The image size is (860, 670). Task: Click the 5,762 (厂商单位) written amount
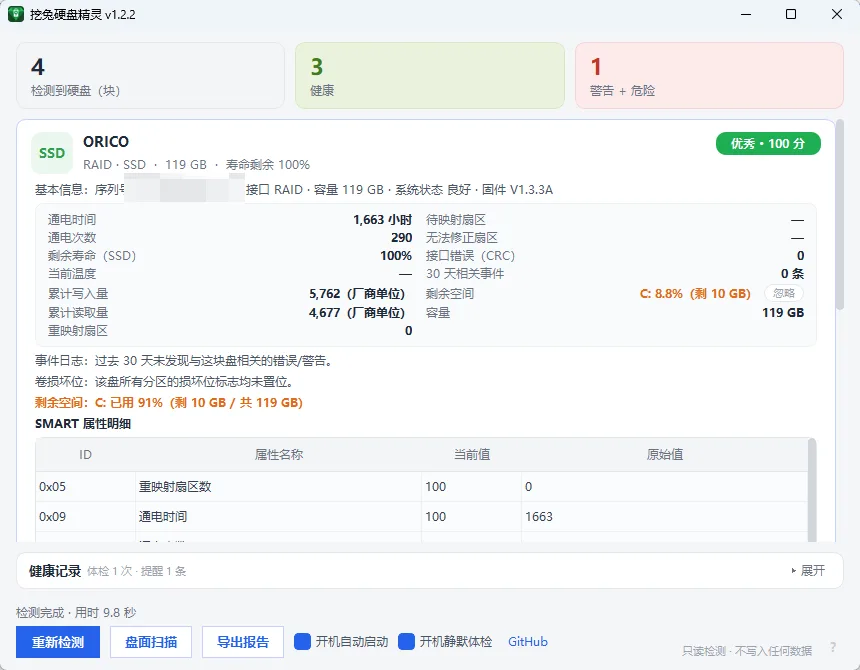click(357, 294)
